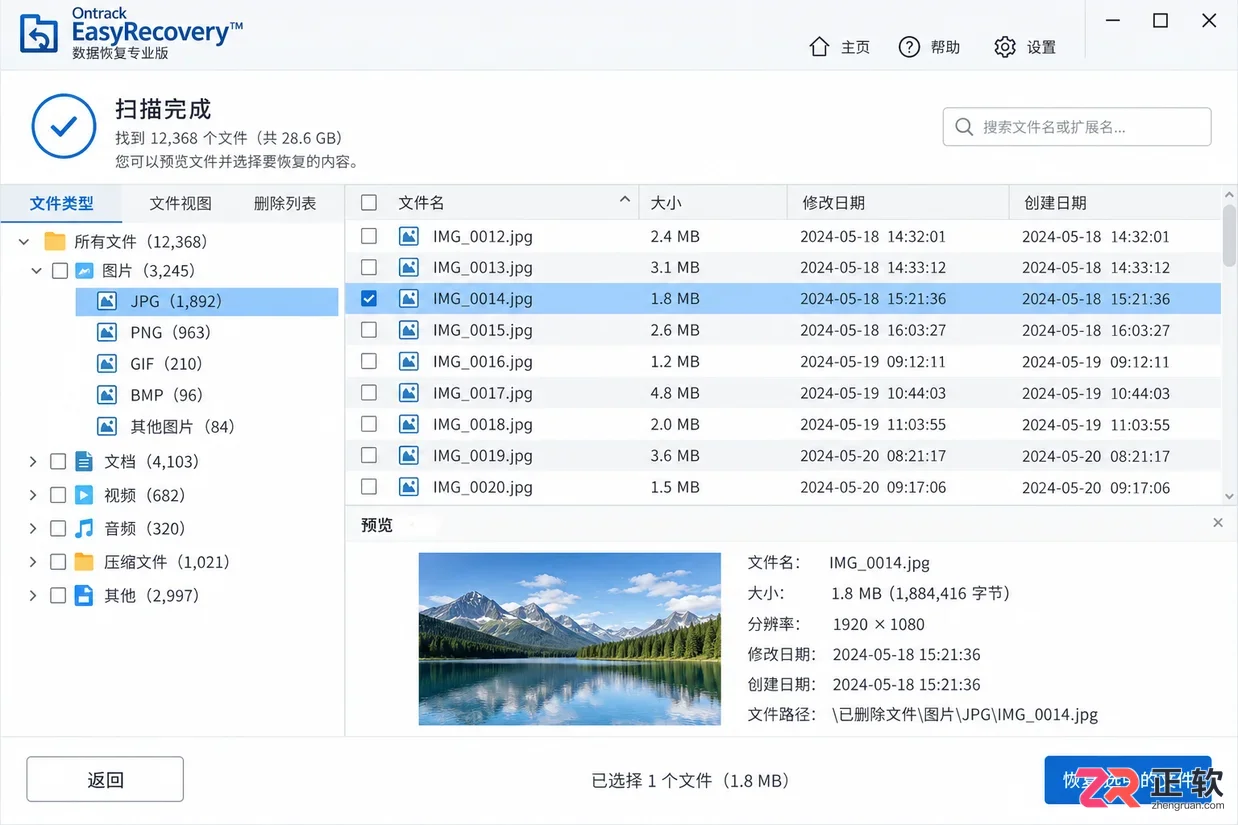Tick the 视频 (682) category checkbox

(58, 495)
